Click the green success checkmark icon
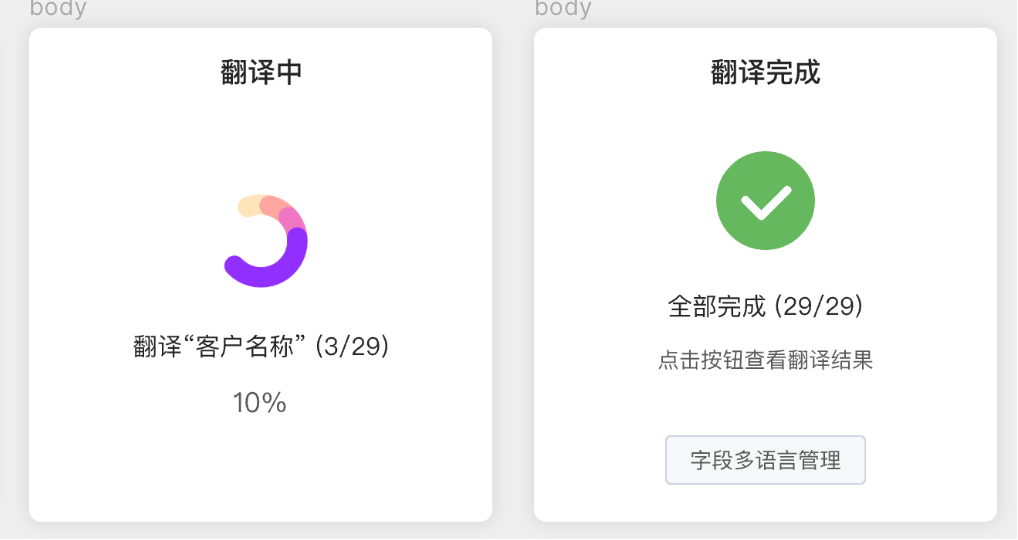 765,201
